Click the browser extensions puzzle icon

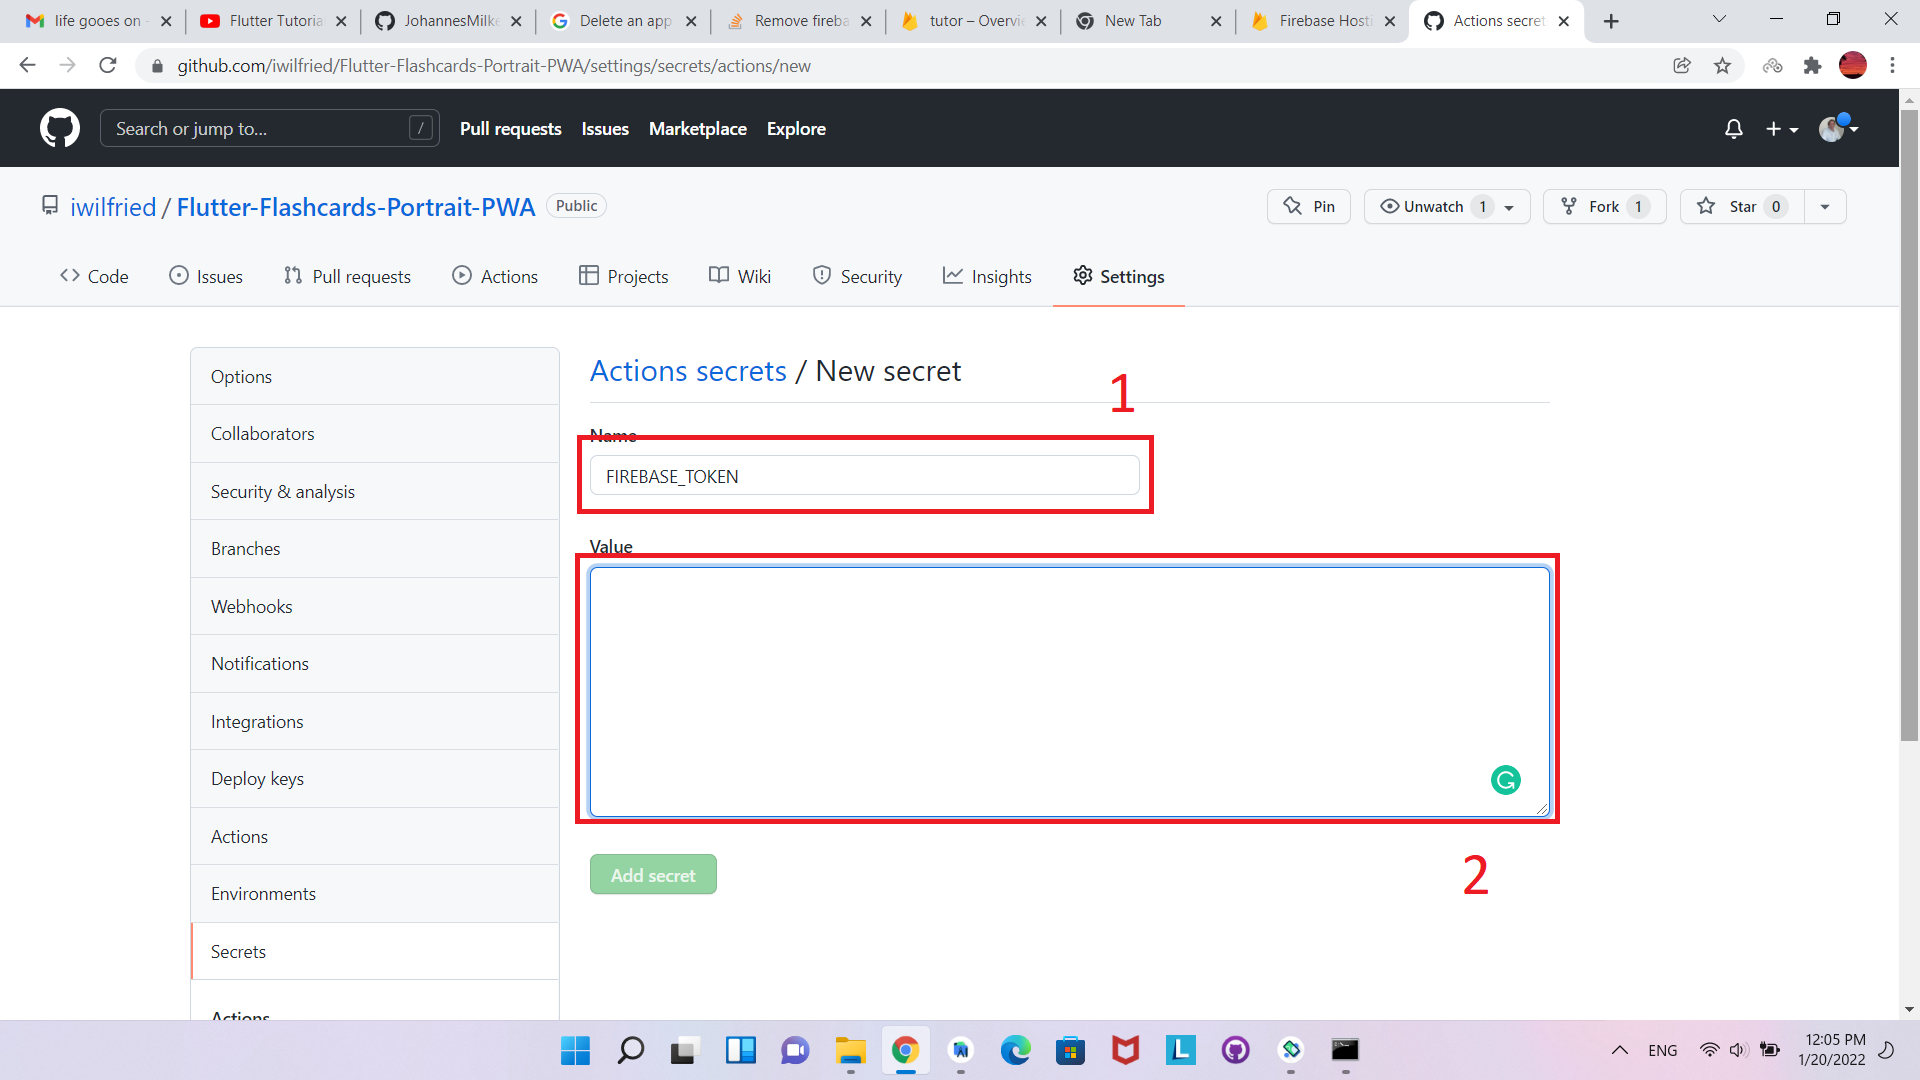tap(1813, 65)
